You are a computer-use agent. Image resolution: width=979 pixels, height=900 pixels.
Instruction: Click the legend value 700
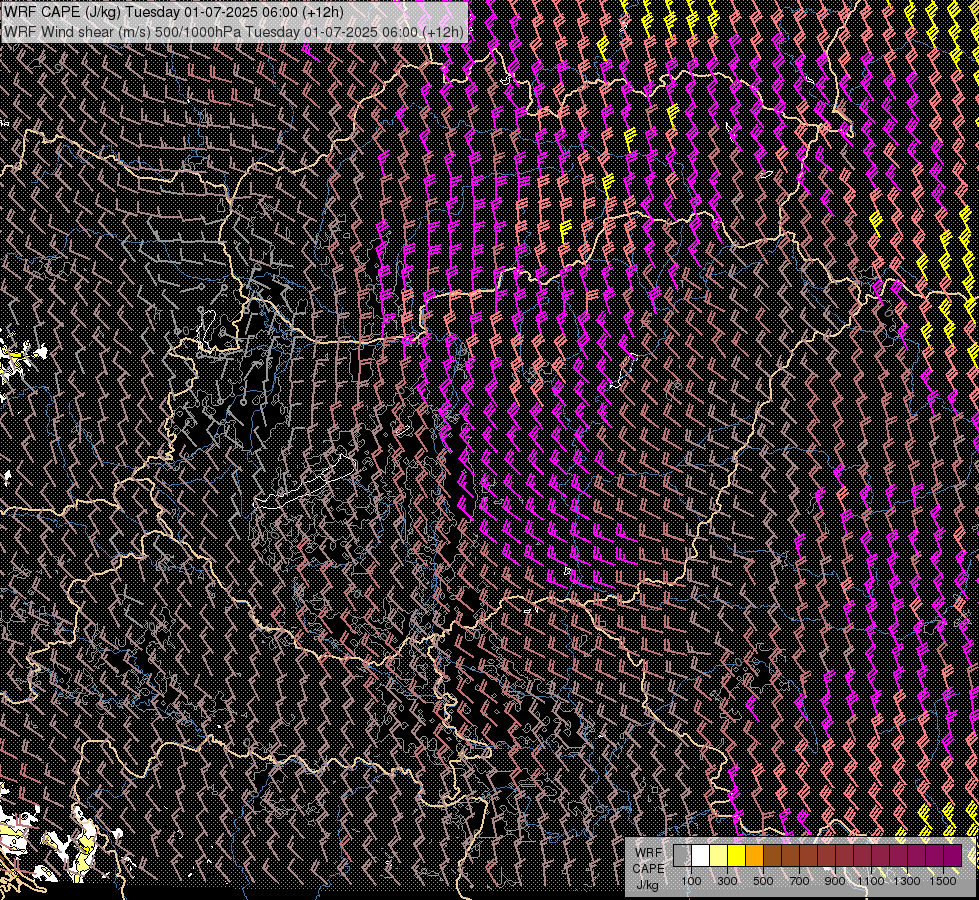[x=799, y=881]
